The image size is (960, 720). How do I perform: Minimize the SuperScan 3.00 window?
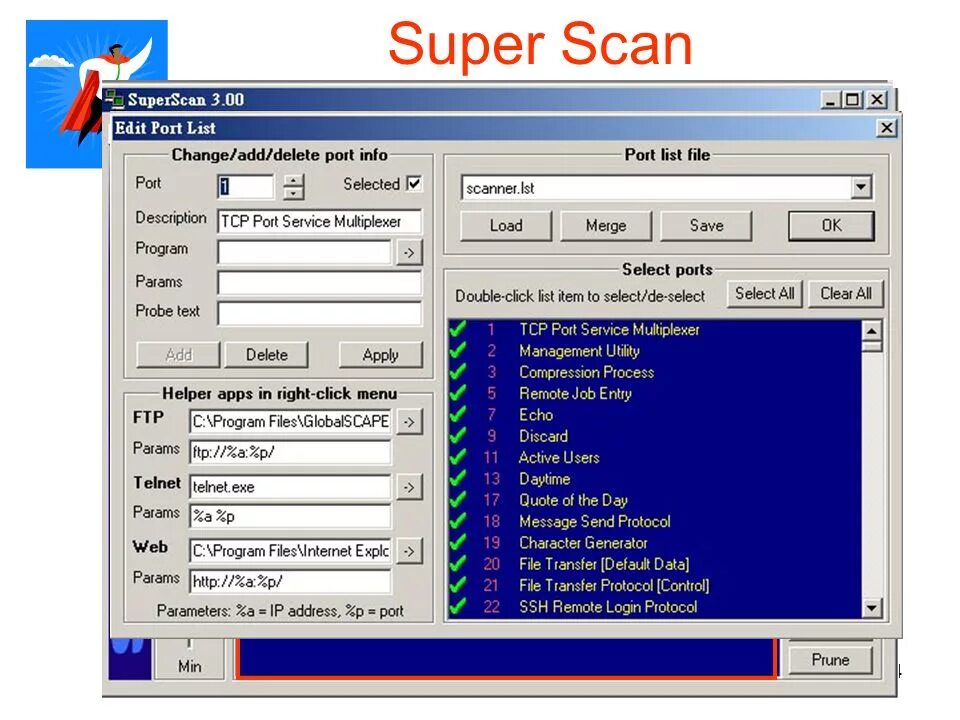tap(830, 100)
